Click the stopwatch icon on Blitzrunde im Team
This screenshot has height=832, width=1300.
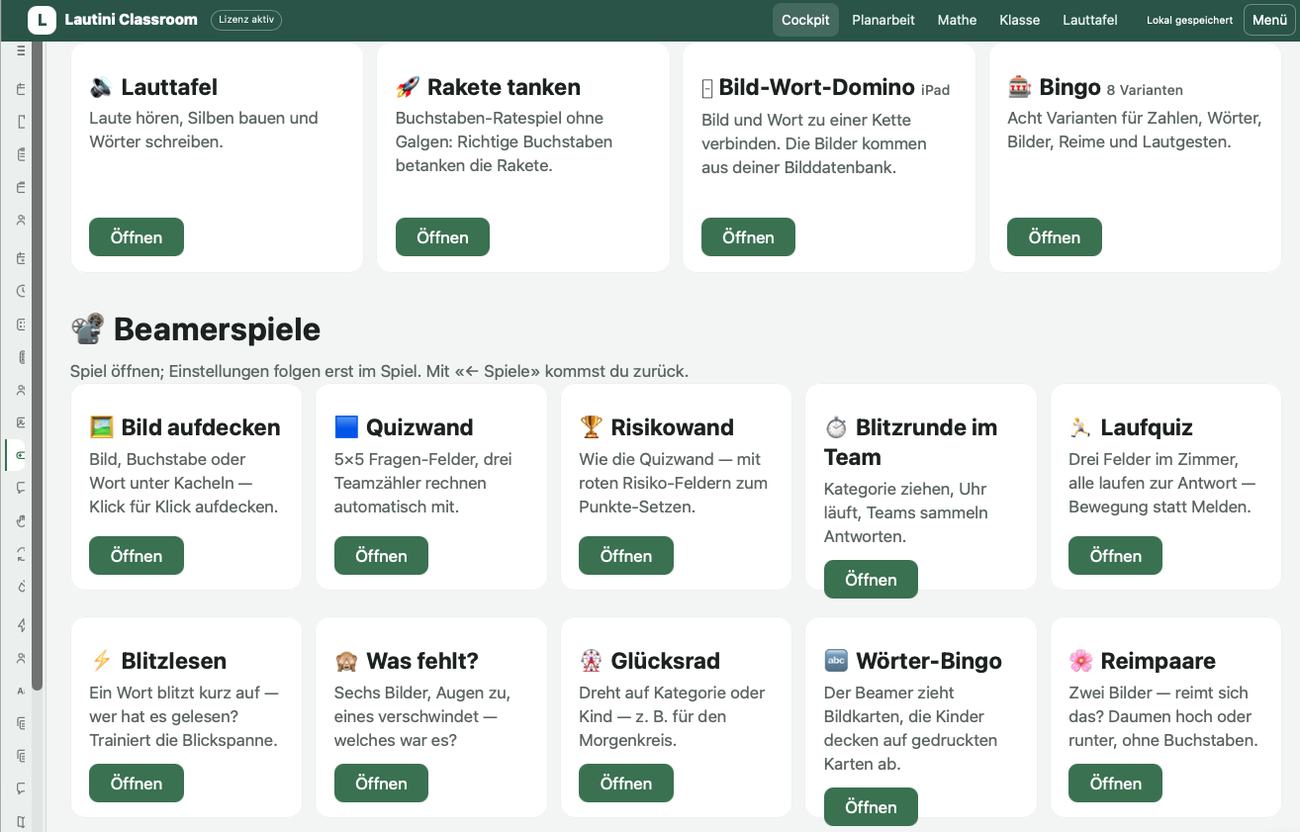[x=836, y=427]
